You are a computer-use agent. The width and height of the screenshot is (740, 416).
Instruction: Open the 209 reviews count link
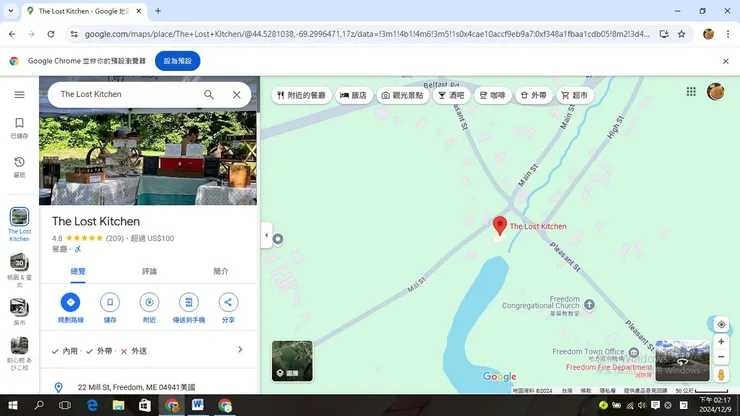115,238
